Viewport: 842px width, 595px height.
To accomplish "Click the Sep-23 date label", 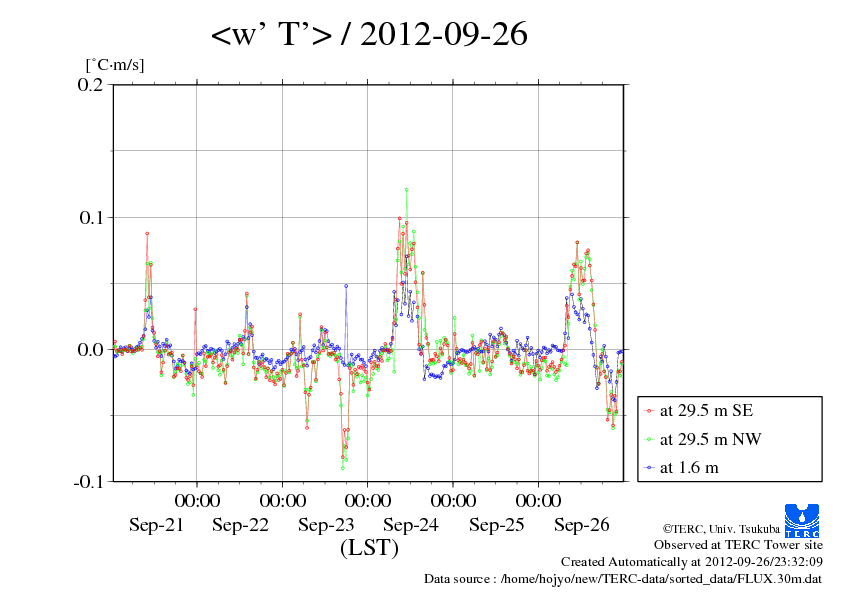I will click(x=326, y=524).
